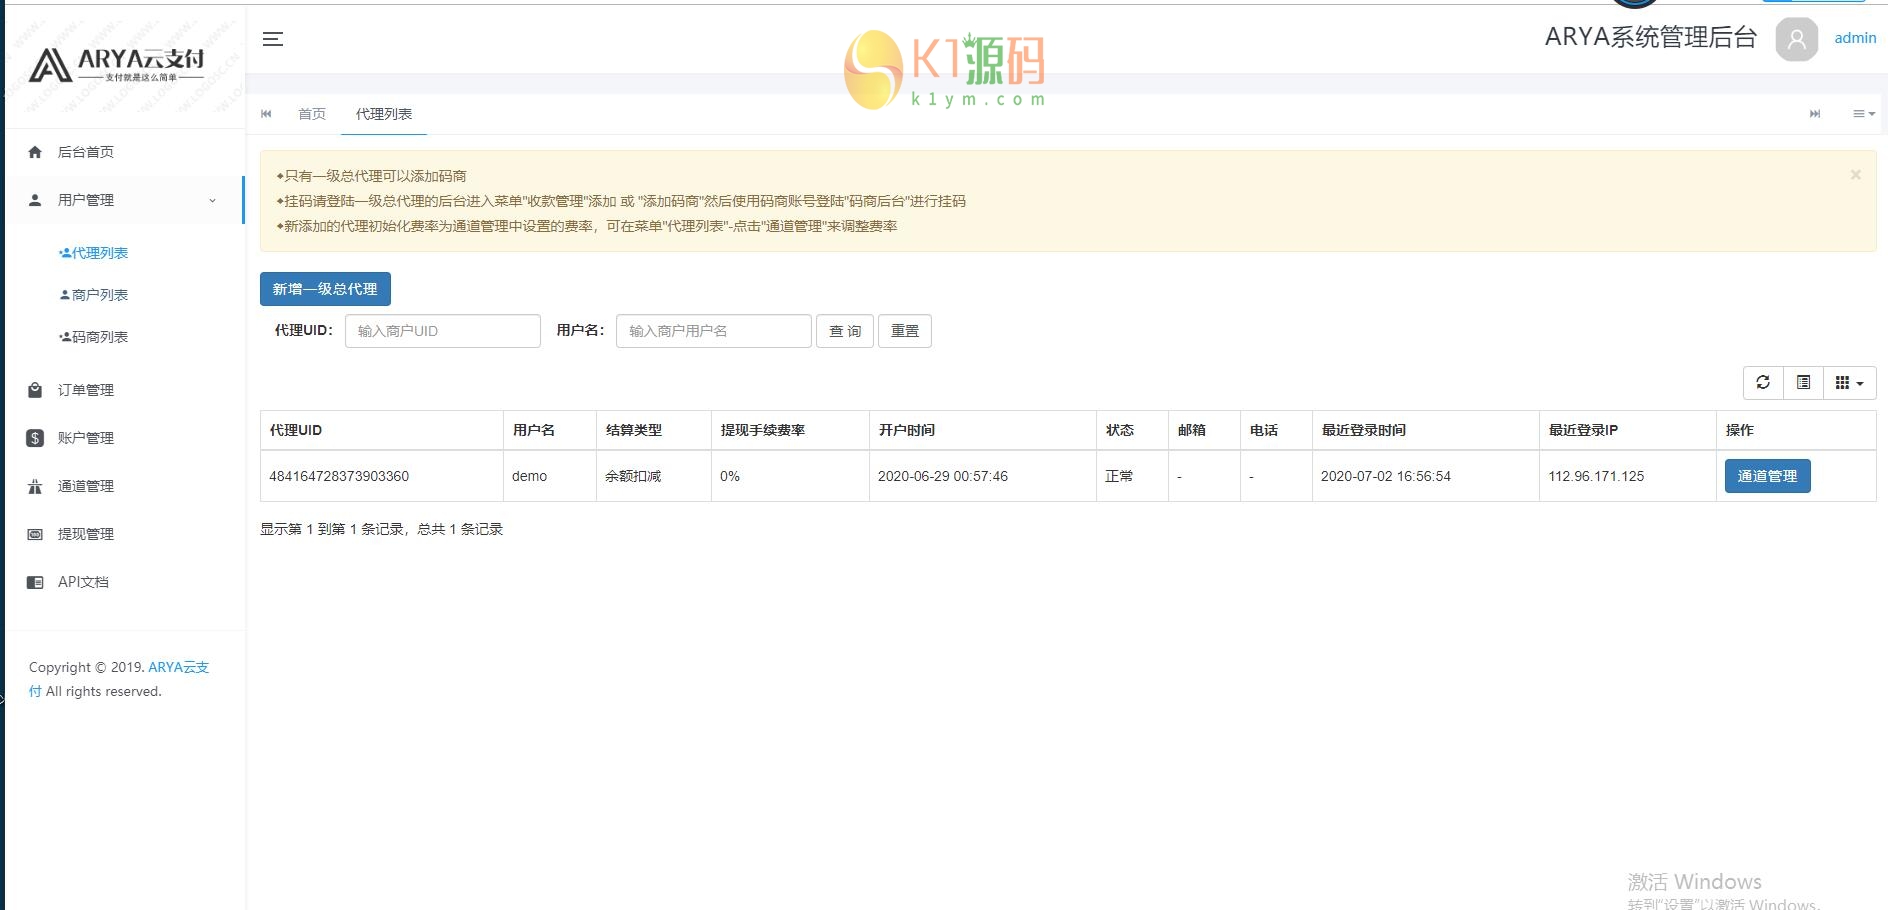Image resolution: width=1888 pixels, height=910 pixels.
Task: Select the IP cell 112.96.171.125
Action: tap(1627, 476)
